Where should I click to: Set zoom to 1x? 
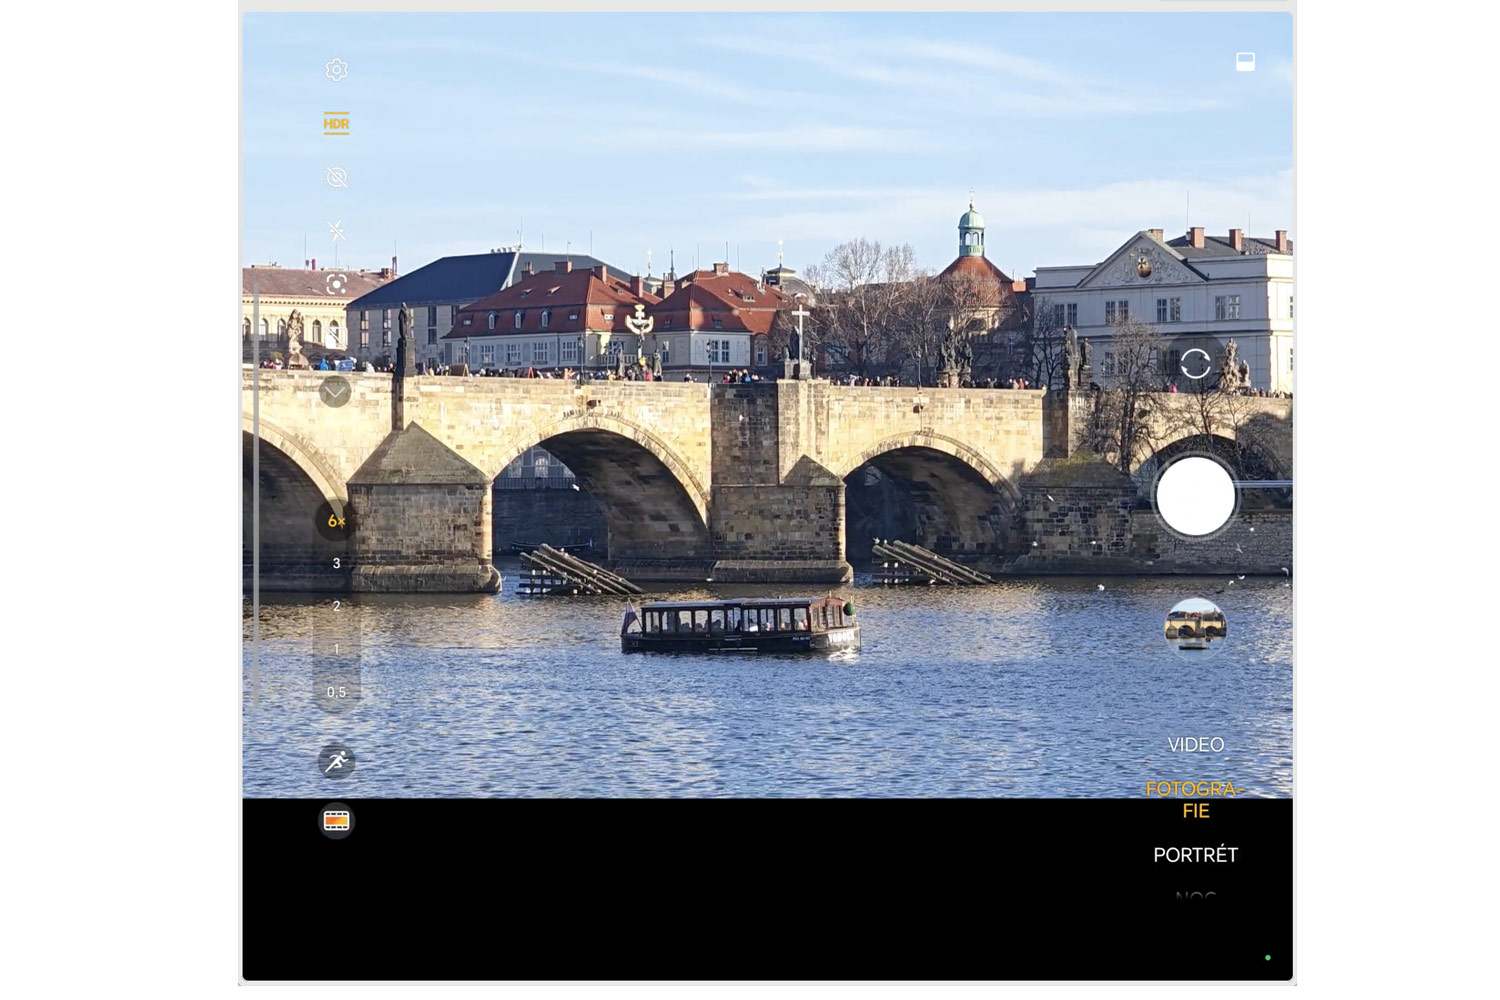pyautogui.click(x=336, y=649)
